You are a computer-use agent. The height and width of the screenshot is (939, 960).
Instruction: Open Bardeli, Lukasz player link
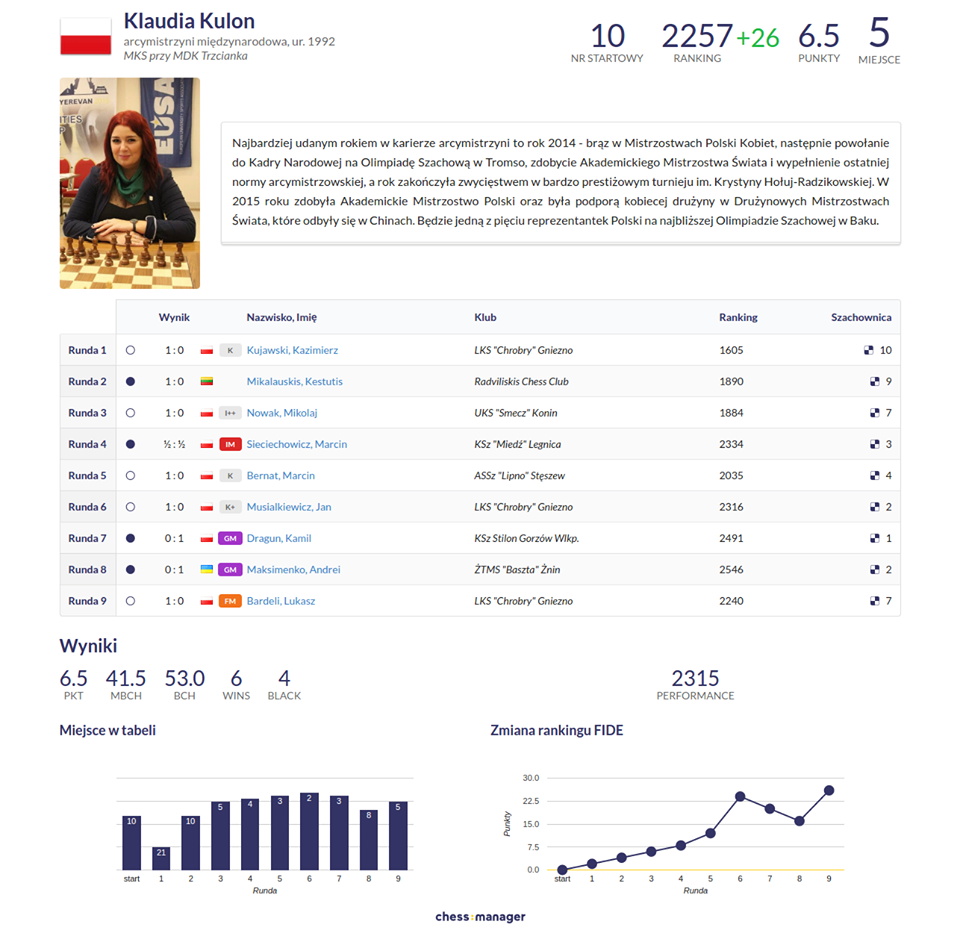(x=280, y=600)
